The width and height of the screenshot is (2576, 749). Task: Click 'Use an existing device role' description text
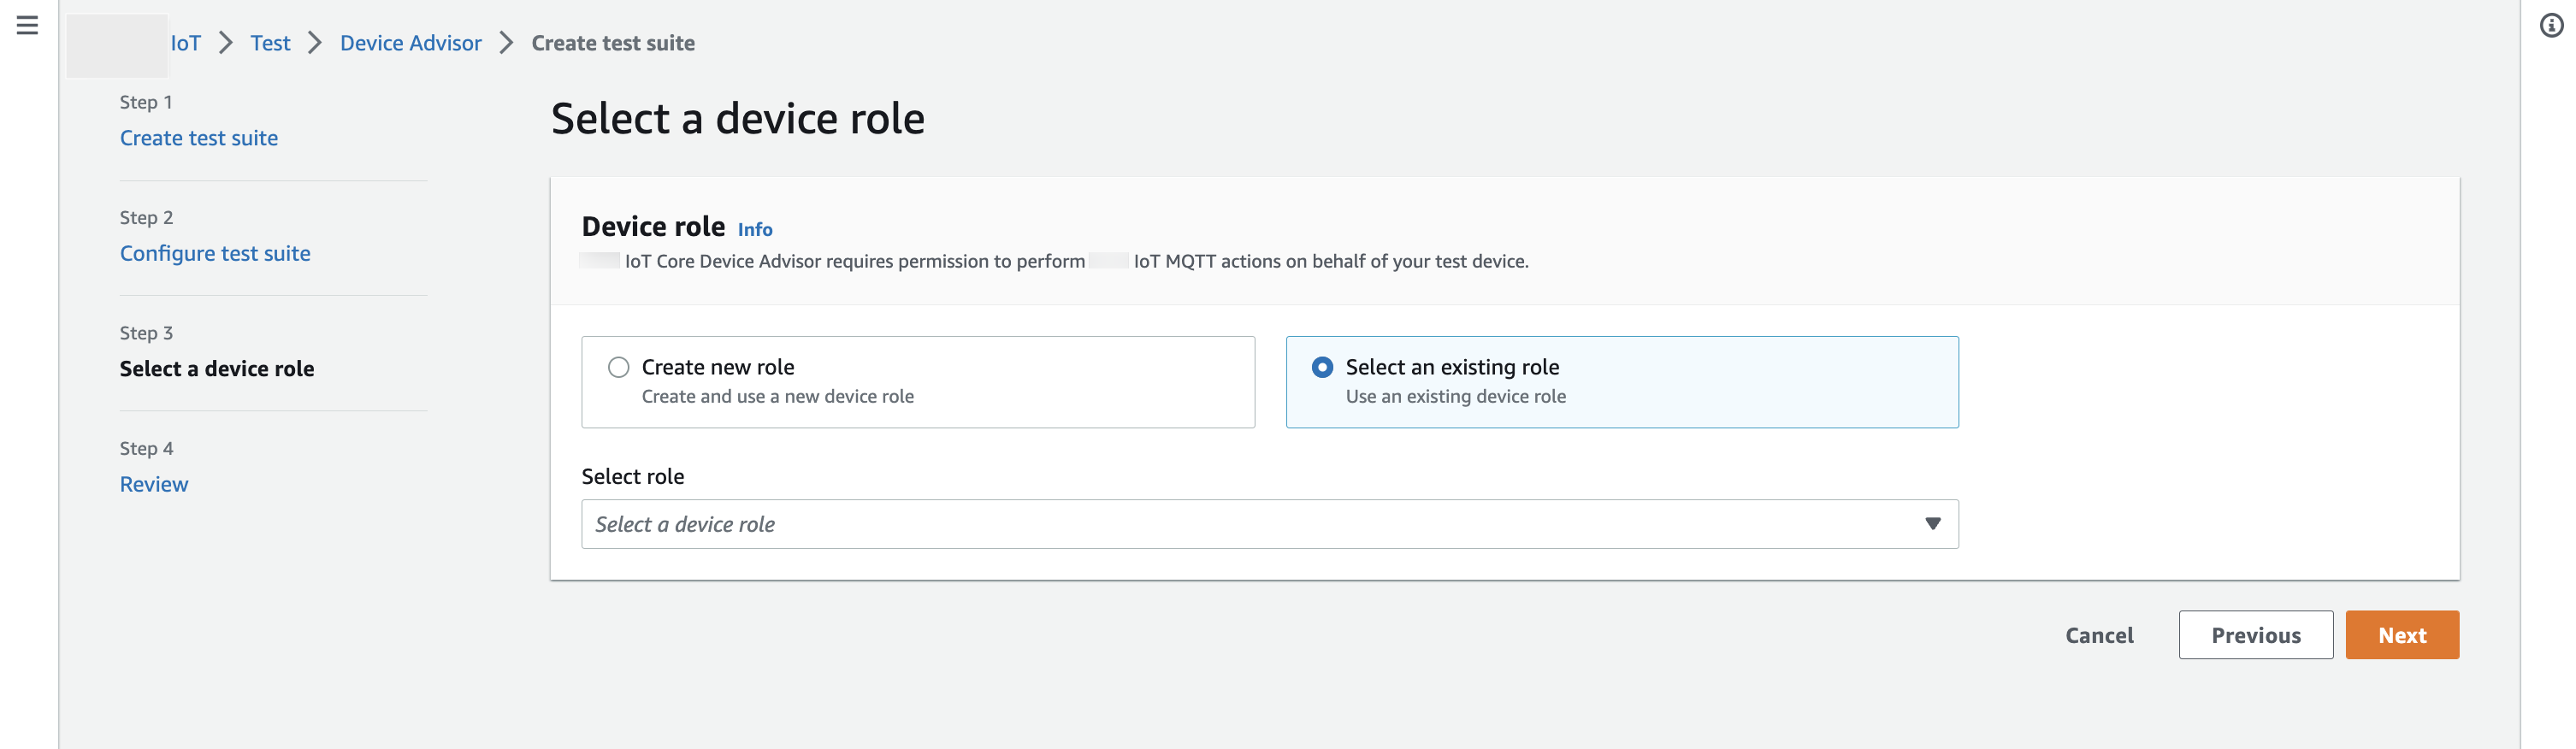click(x=1455, y=397)
